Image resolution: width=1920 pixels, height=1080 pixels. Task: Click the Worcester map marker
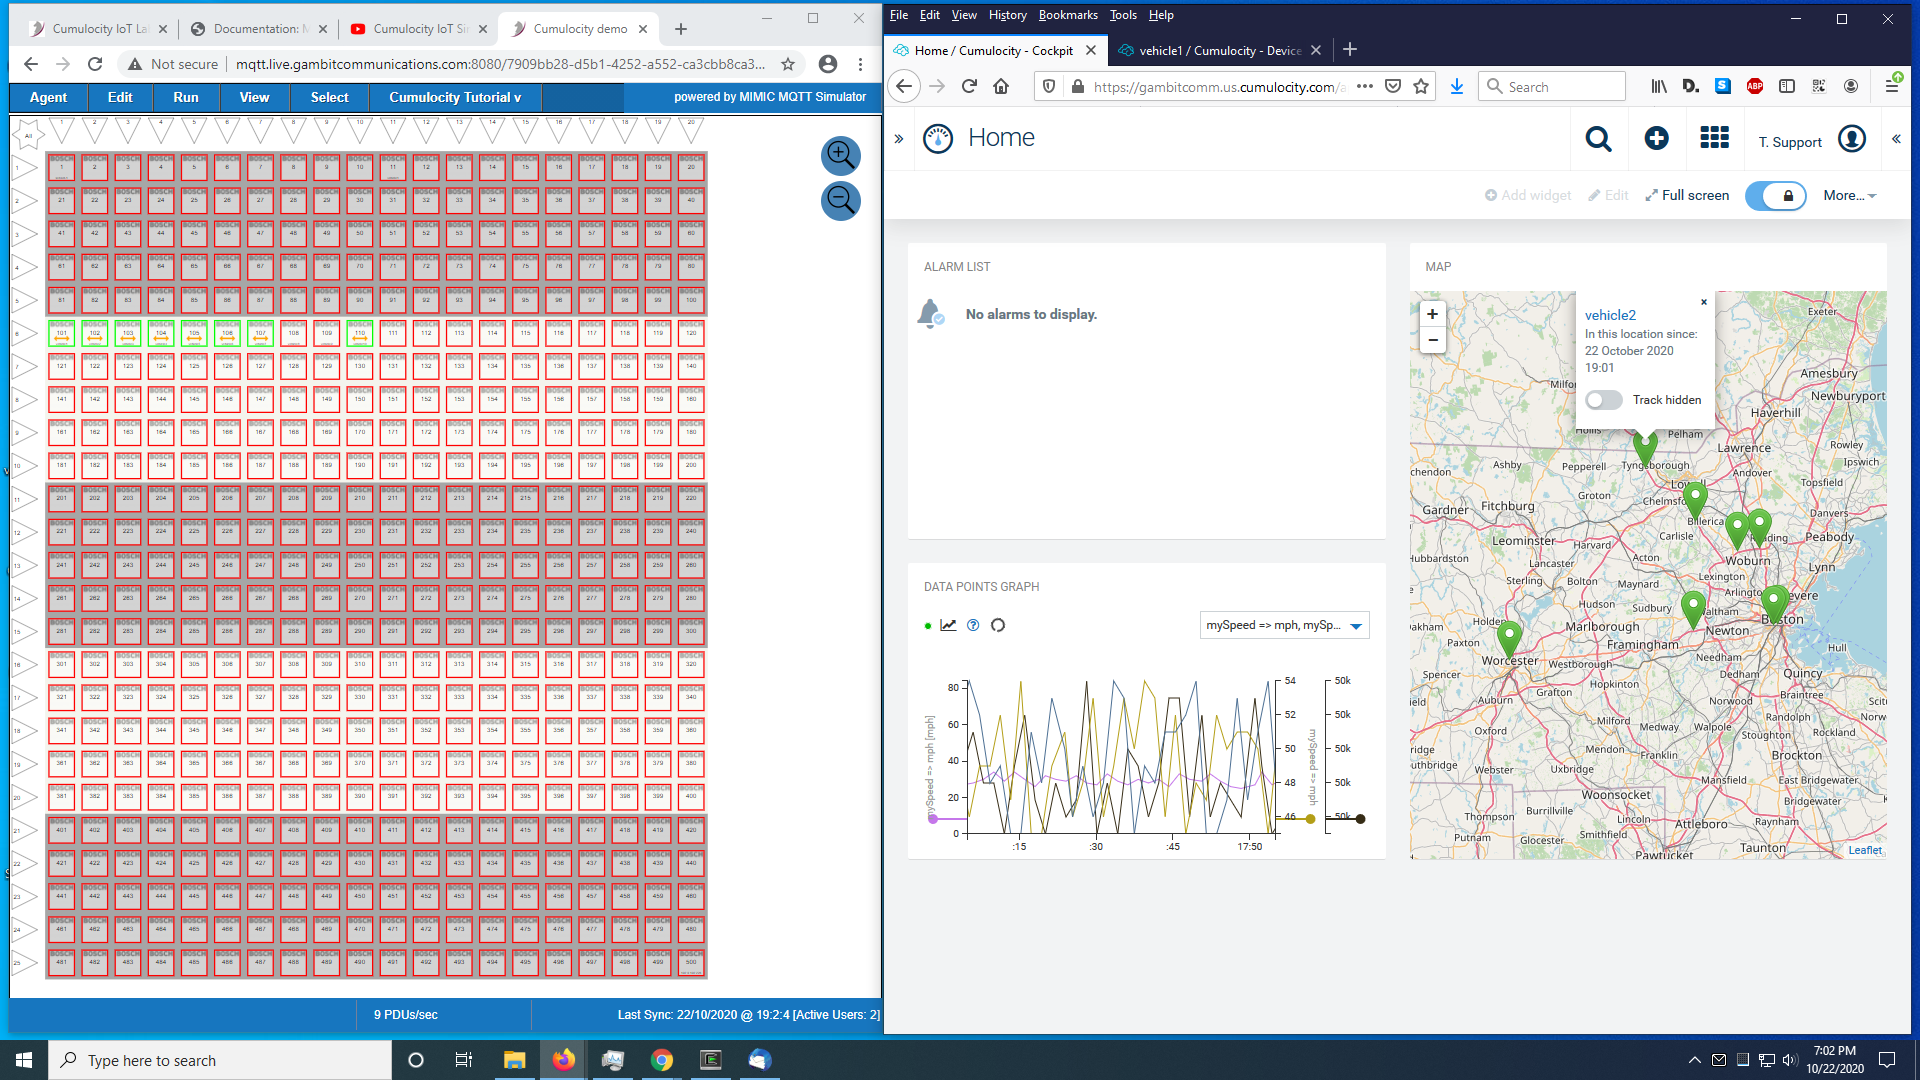[1509, 639]
